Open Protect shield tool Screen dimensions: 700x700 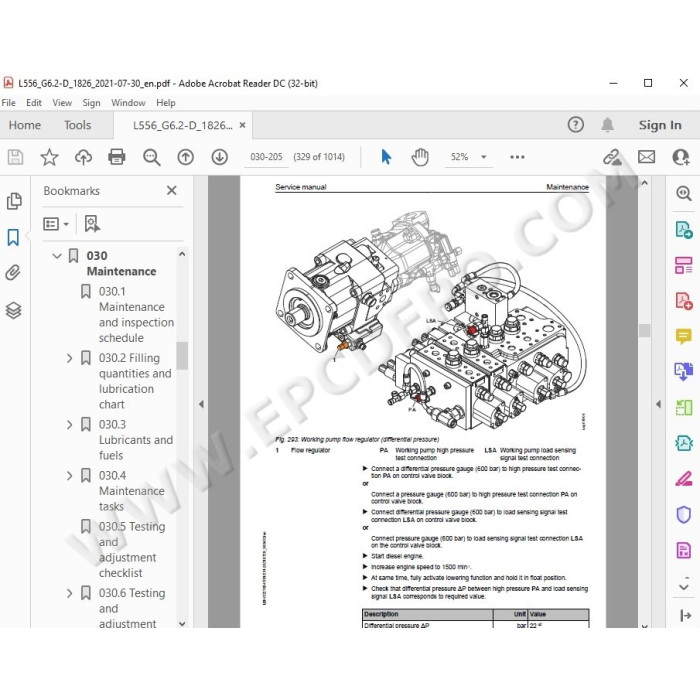point(683,514)
